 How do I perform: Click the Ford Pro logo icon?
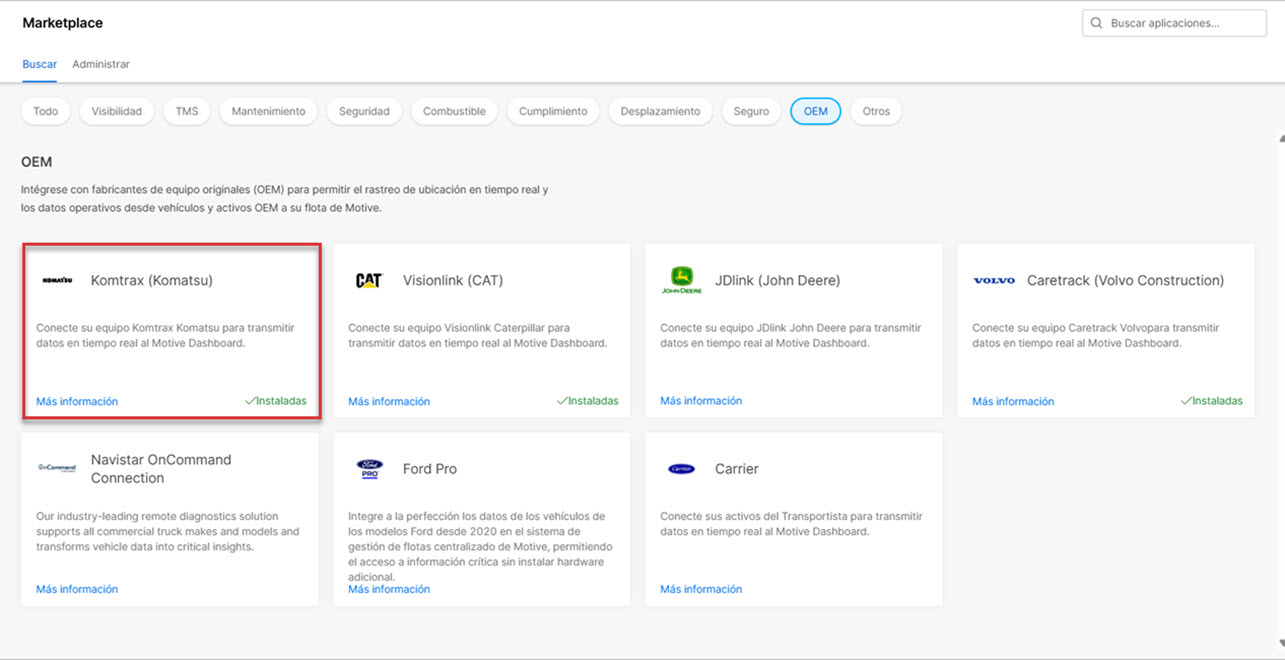tap(369, 469)
